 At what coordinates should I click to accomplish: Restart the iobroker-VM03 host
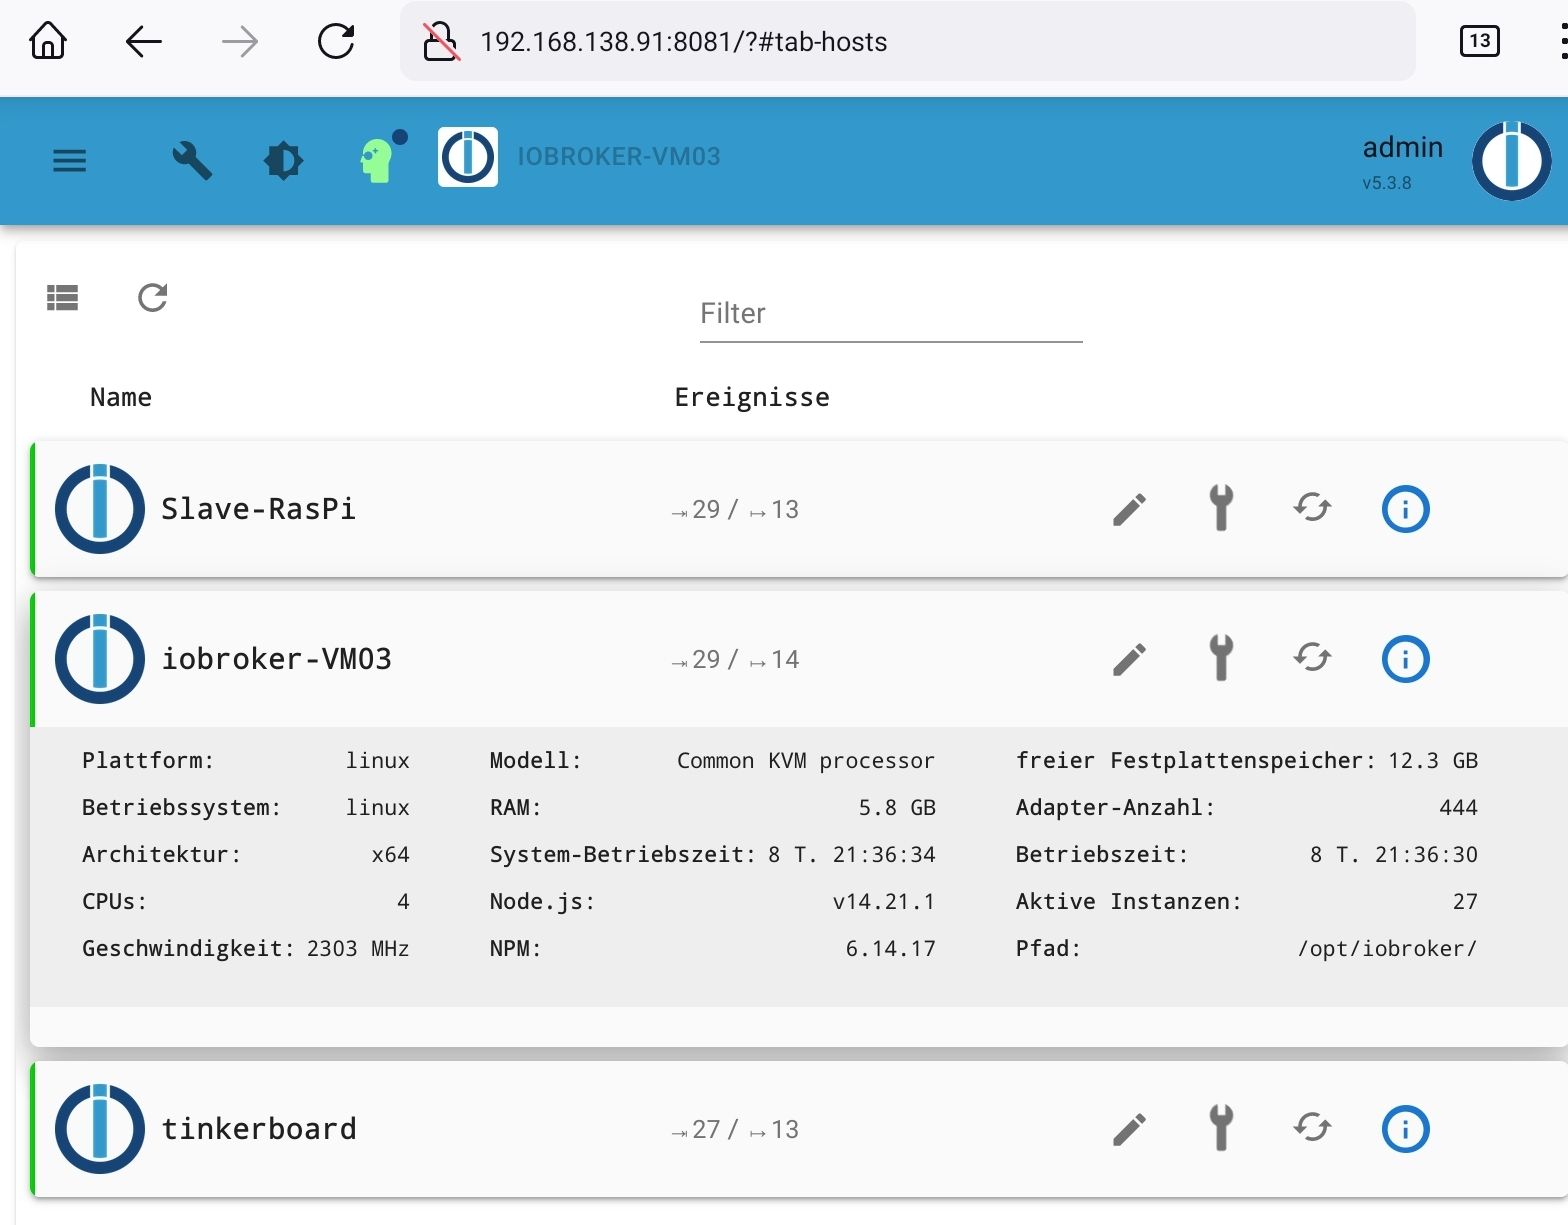coord(1312,658)
